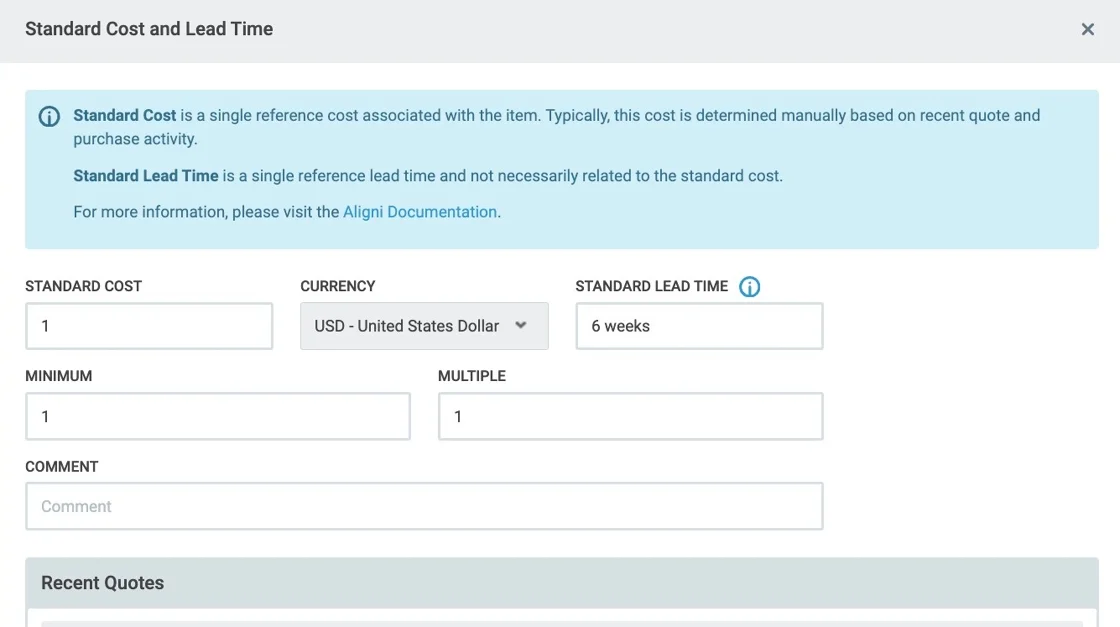Focus the Standard Cost input field
This screenshot has height=627, width=1120.
coord(149,326)
